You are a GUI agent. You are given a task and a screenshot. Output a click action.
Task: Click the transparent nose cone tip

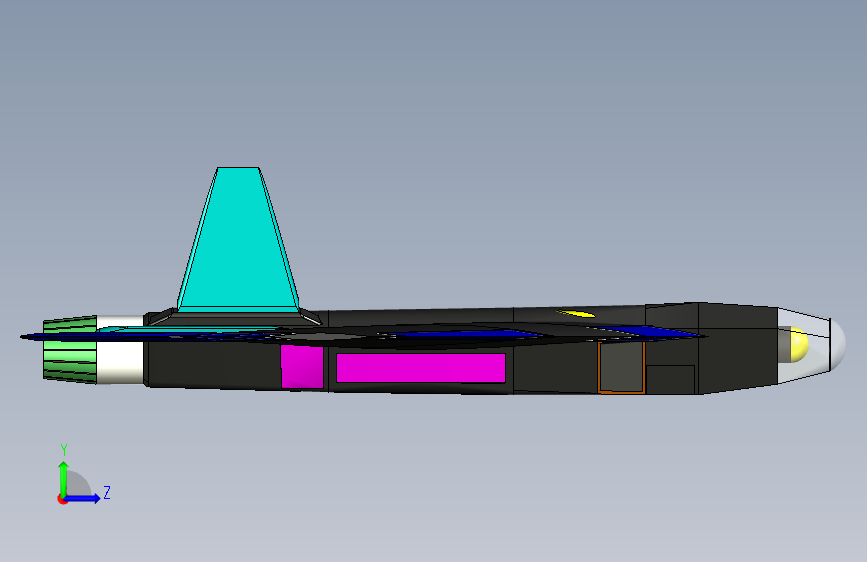(x=838, y=345)
